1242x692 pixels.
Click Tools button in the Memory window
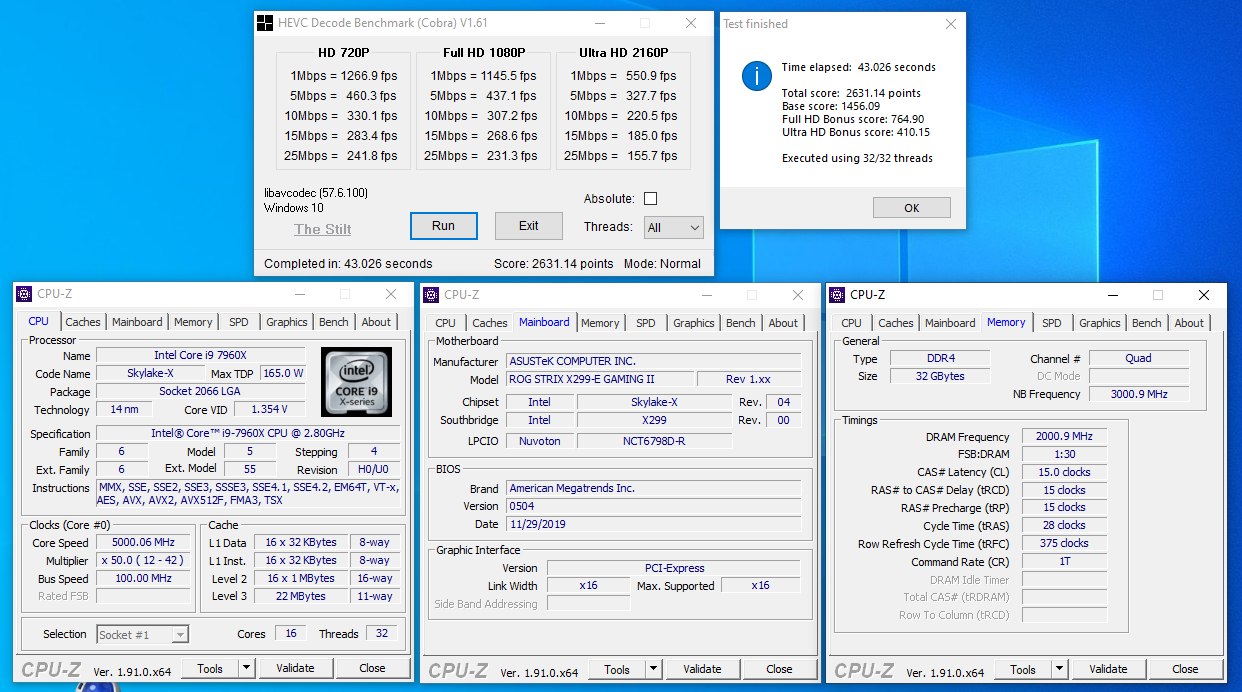coord(1023,669)
